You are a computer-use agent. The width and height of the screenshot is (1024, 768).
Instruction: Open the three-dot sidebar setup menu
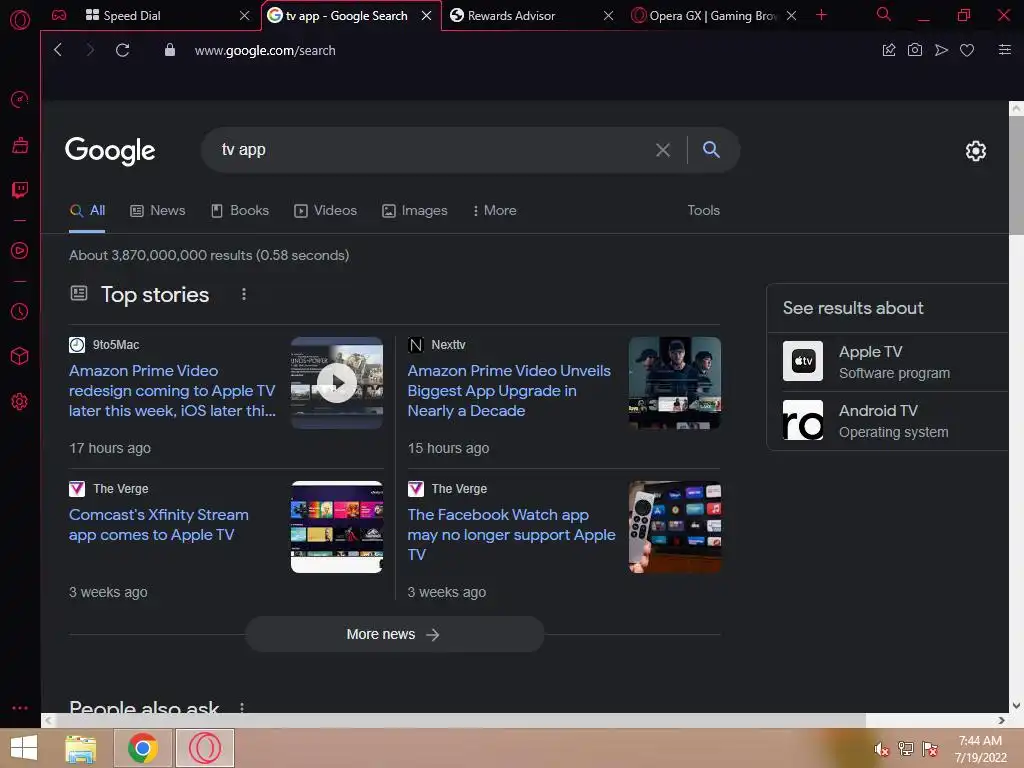[20, 708]
